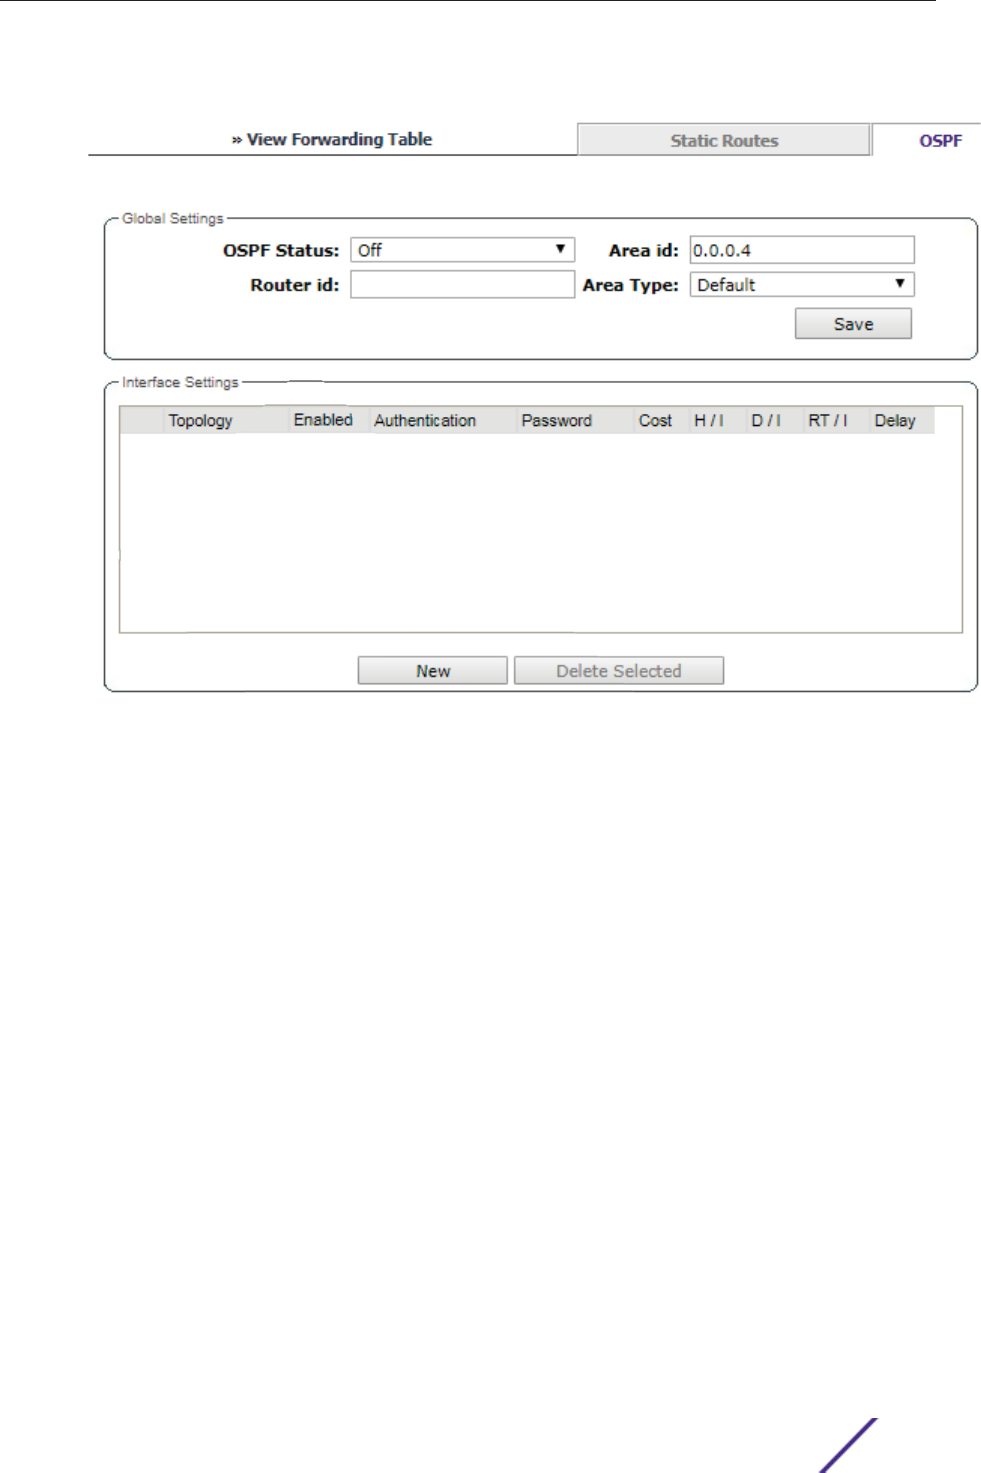Click the H / I column header
This screenshot has height=1473, width=981.
(x=709, y=420)
